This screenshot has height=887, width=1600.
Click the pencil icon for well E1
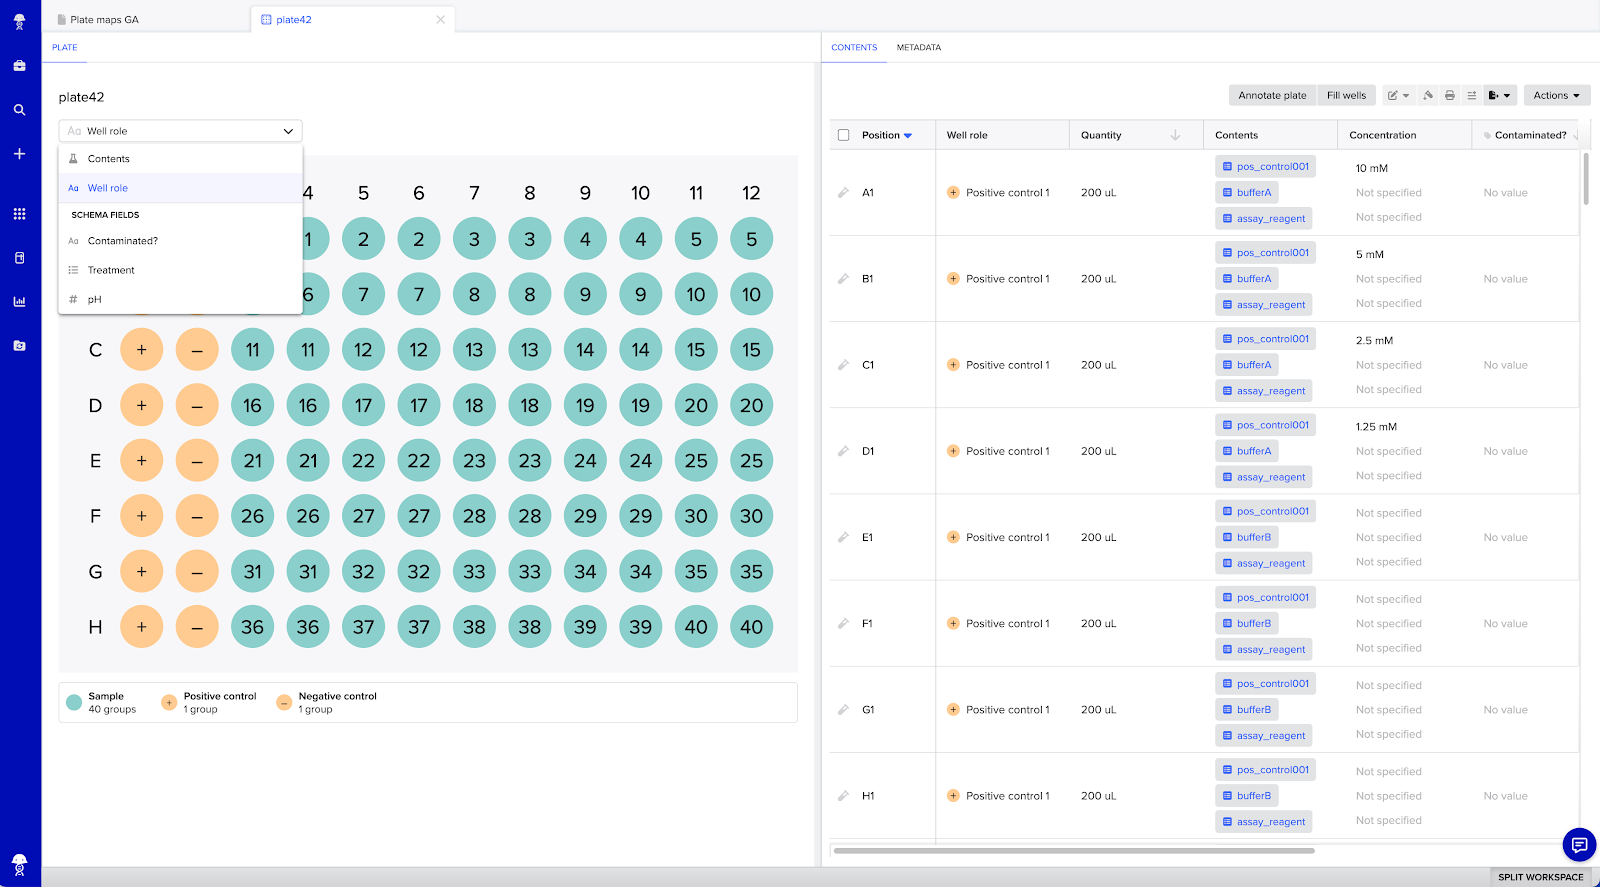click(x=843, y=537)
